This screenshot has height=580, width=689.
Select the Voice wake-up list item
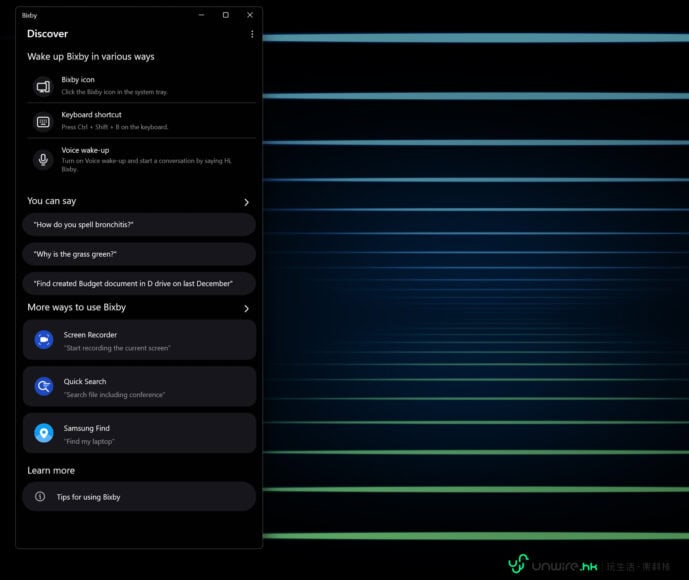(x=139, y=159)
